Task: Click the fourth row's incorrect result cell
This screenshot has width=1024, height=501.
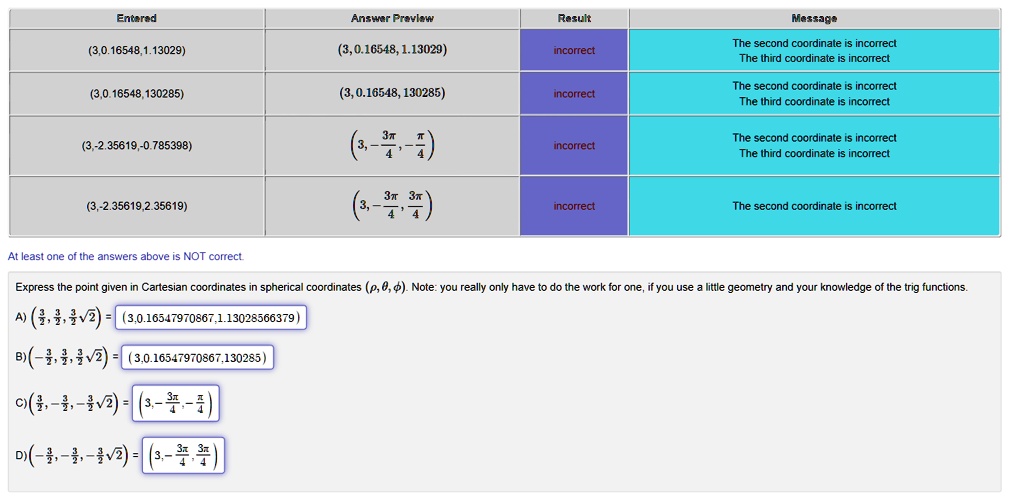Action: coord(574,206)
